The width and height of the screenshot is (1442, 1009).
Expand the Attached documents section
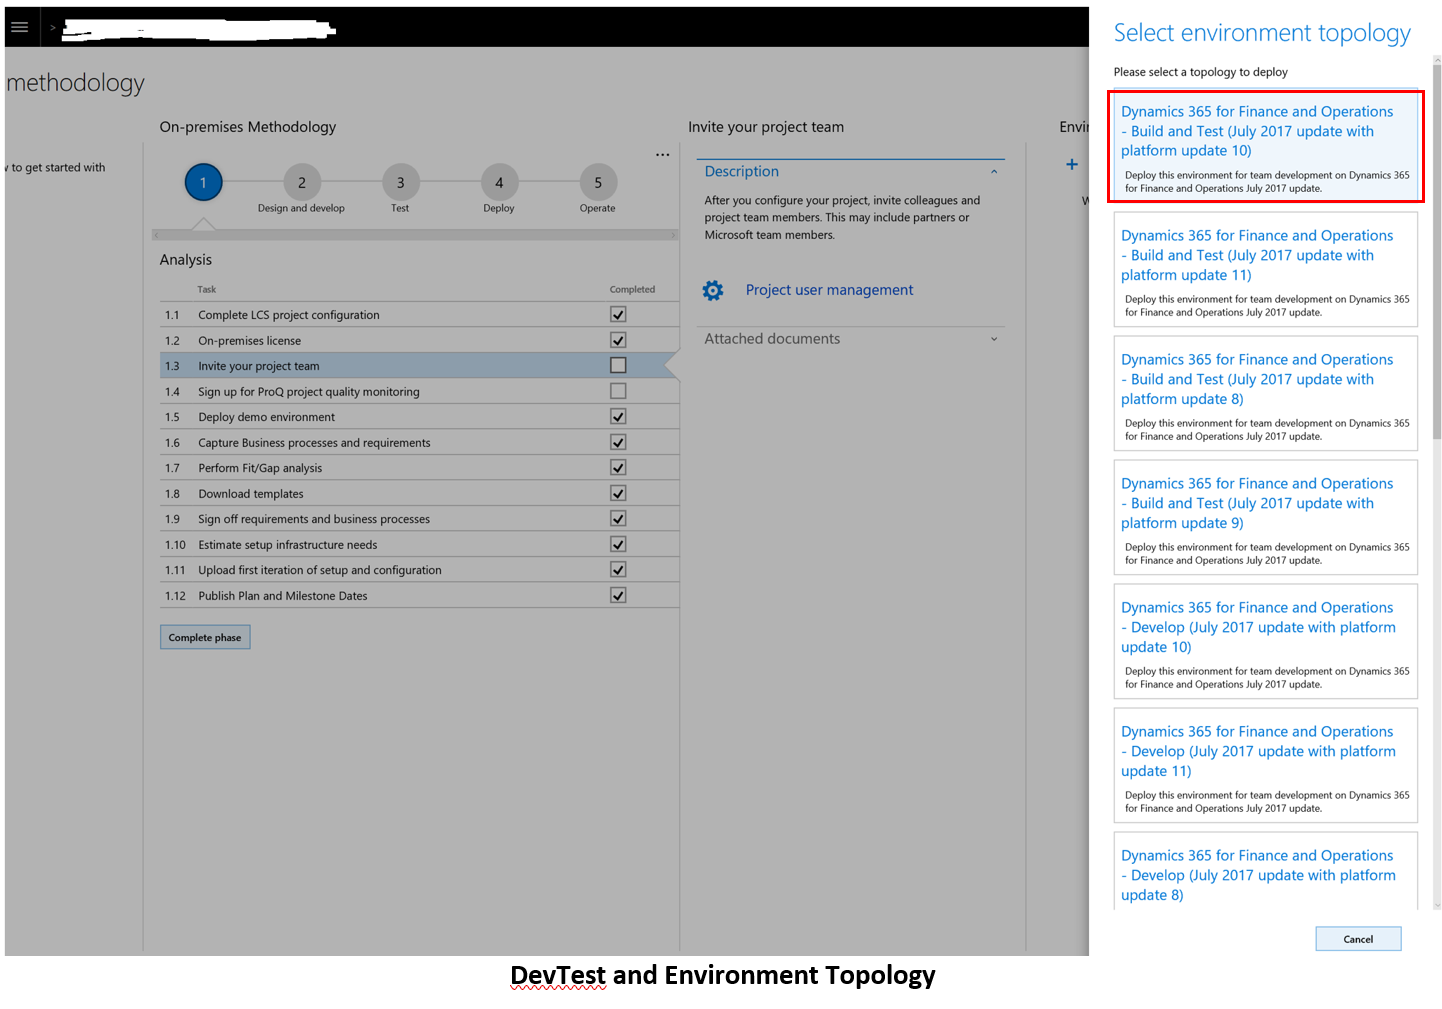pos(993,338)
